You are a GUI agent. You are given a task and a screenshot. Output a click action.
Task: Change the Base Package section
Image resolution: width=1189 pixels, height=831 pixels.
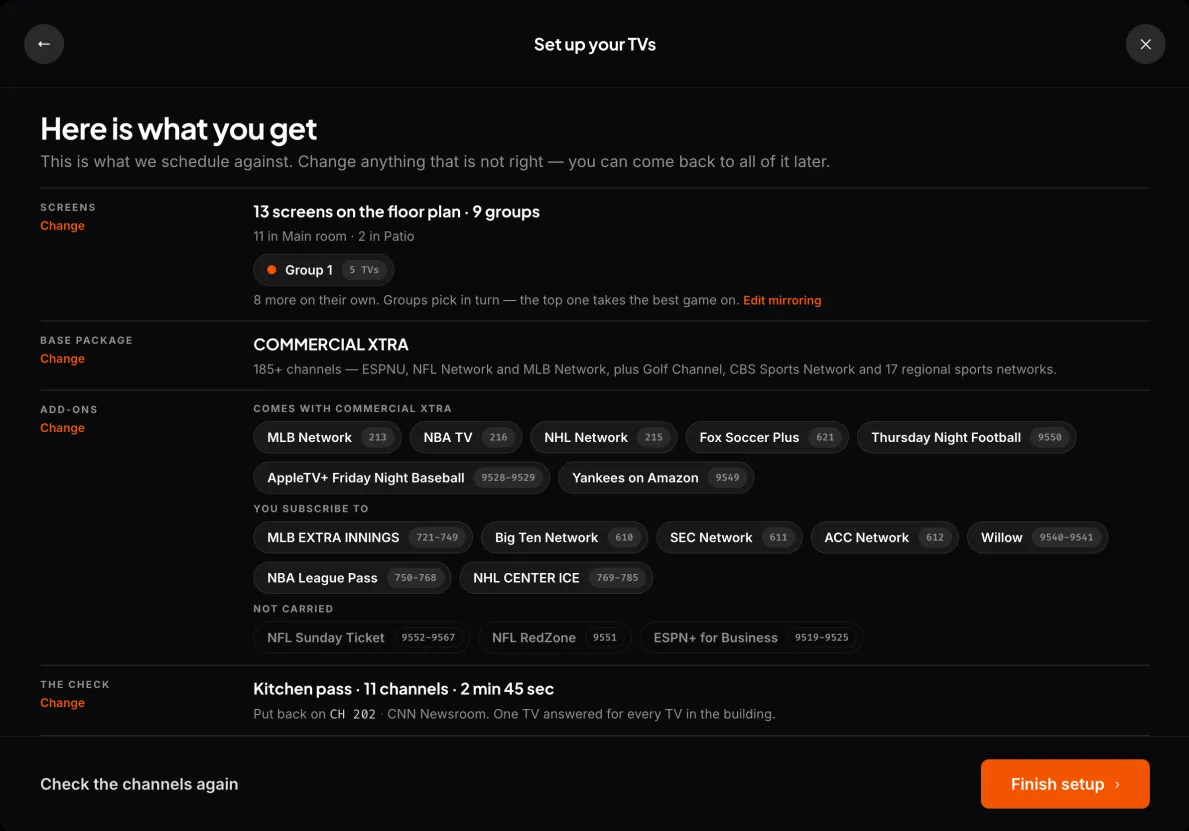(x=62, y=359)
